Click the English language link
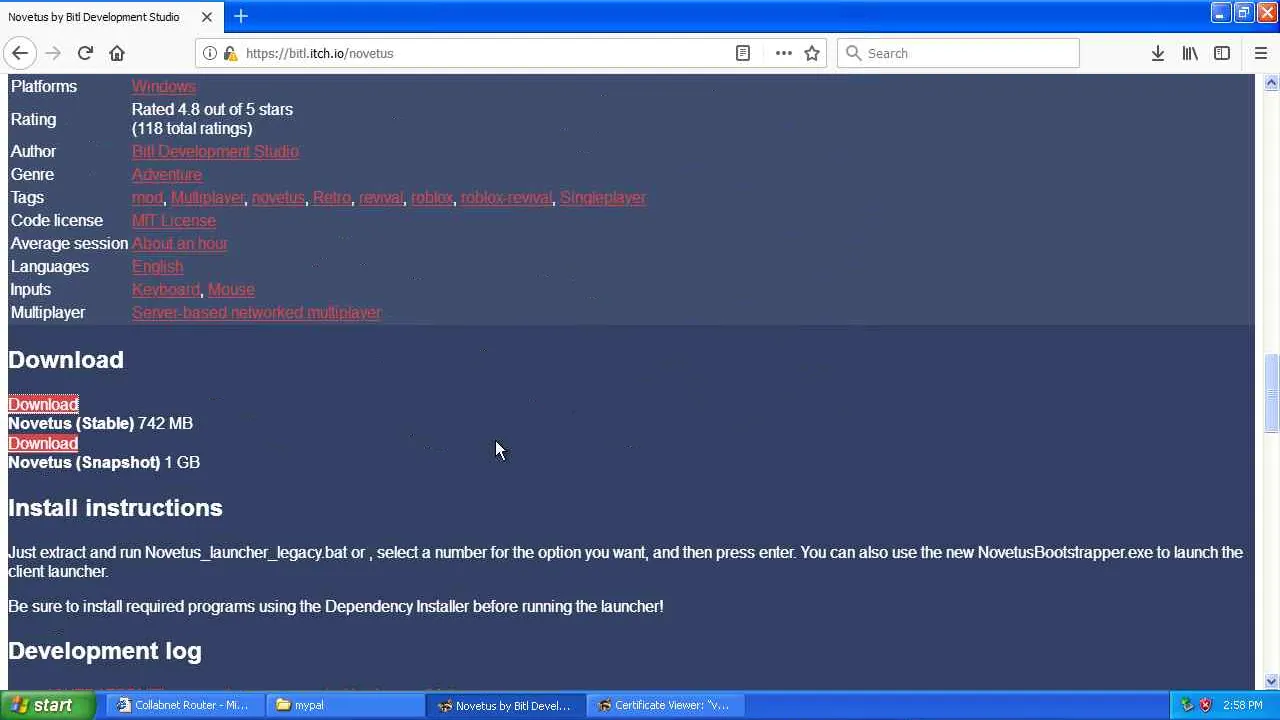Image resolution: width=1280 pixels, height=720 pixels. [158, 266]
